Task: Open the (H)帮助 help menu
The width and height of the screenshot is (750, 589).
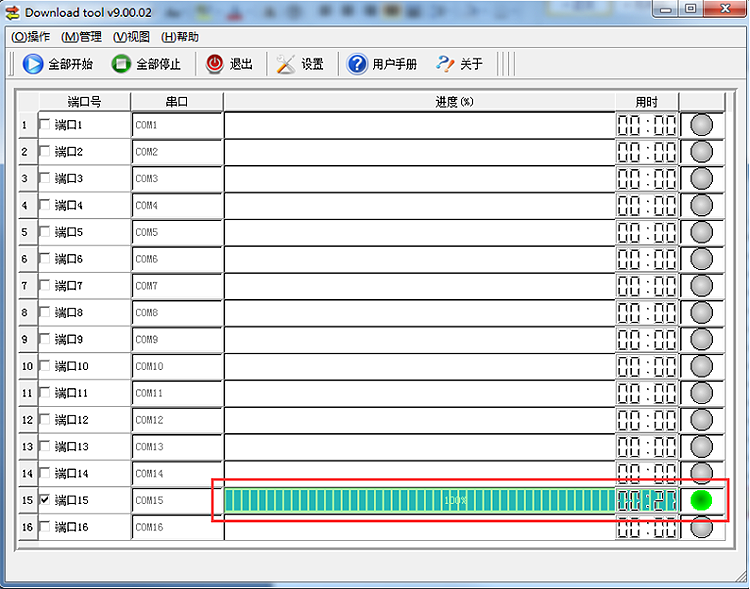Action: pos(180,37)
